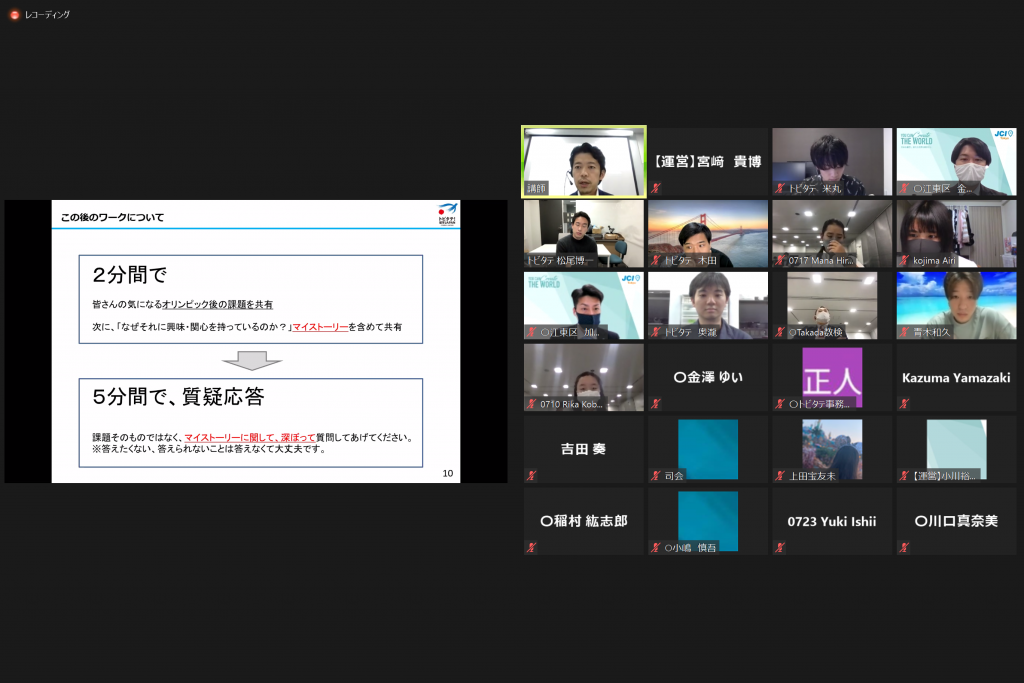This screenshot has height=683, width=1024.
Task: Select the Golden Gate background 木田 tile
Action: click(x=708, y=233)
